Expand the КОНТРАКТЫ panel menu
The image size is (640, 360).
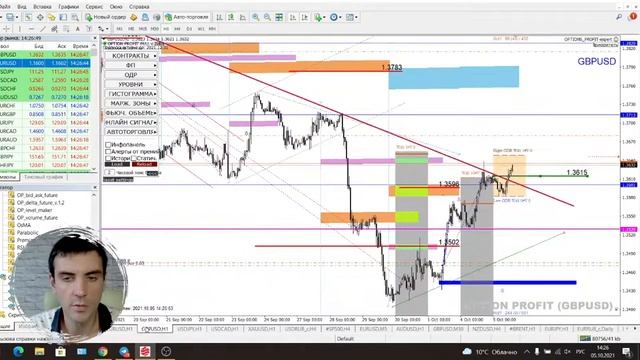(x=131, y=56)
